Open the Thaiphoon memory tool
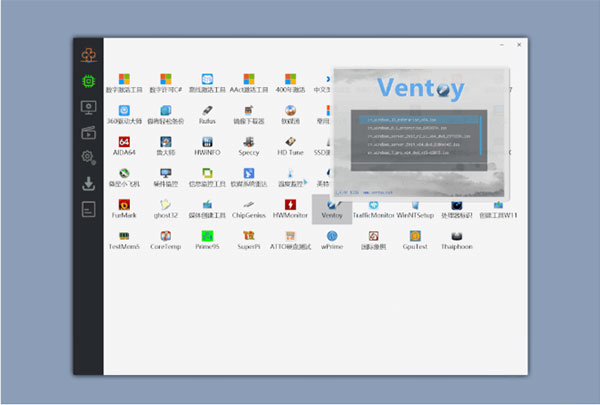The width and height of the screenshot is (600, 405). pos(456,238)
